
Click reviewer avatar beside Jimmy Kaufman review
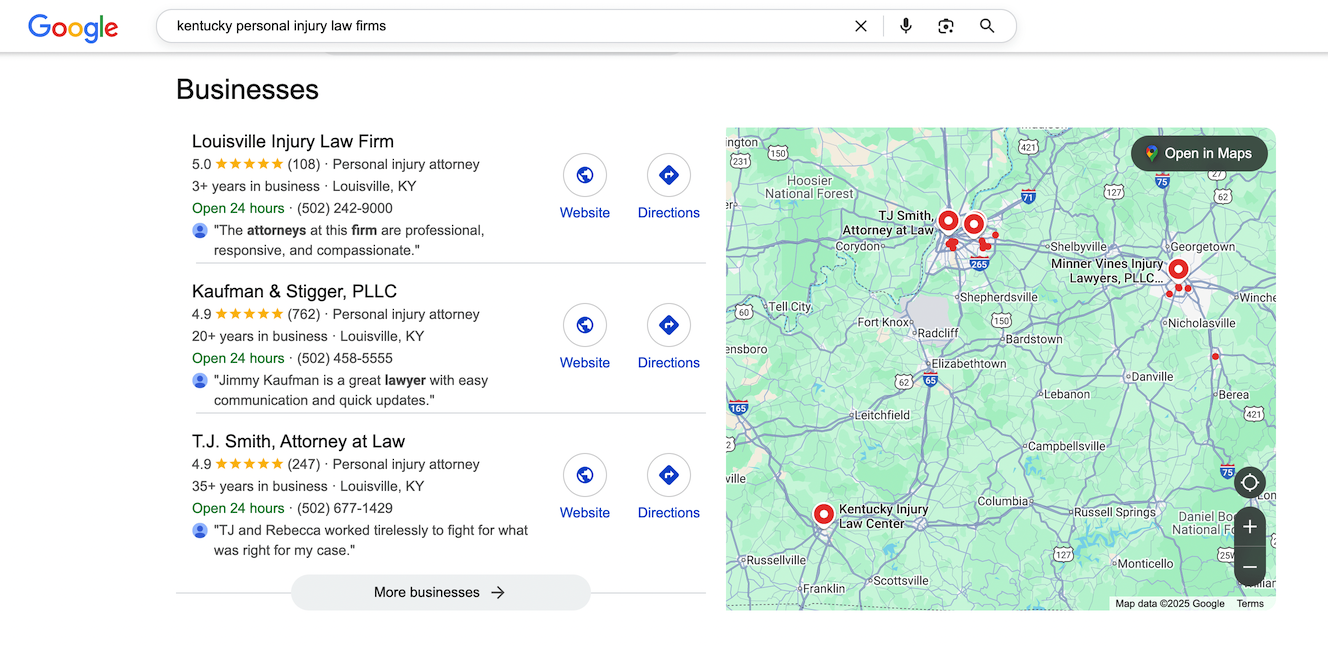pos(200,380)
